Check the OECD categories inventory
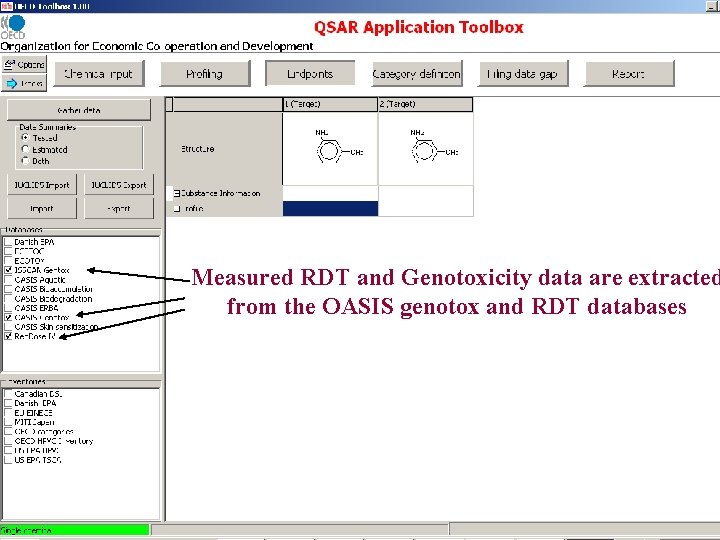The height and width of the screenshot is (540, 720). (8, 432)
